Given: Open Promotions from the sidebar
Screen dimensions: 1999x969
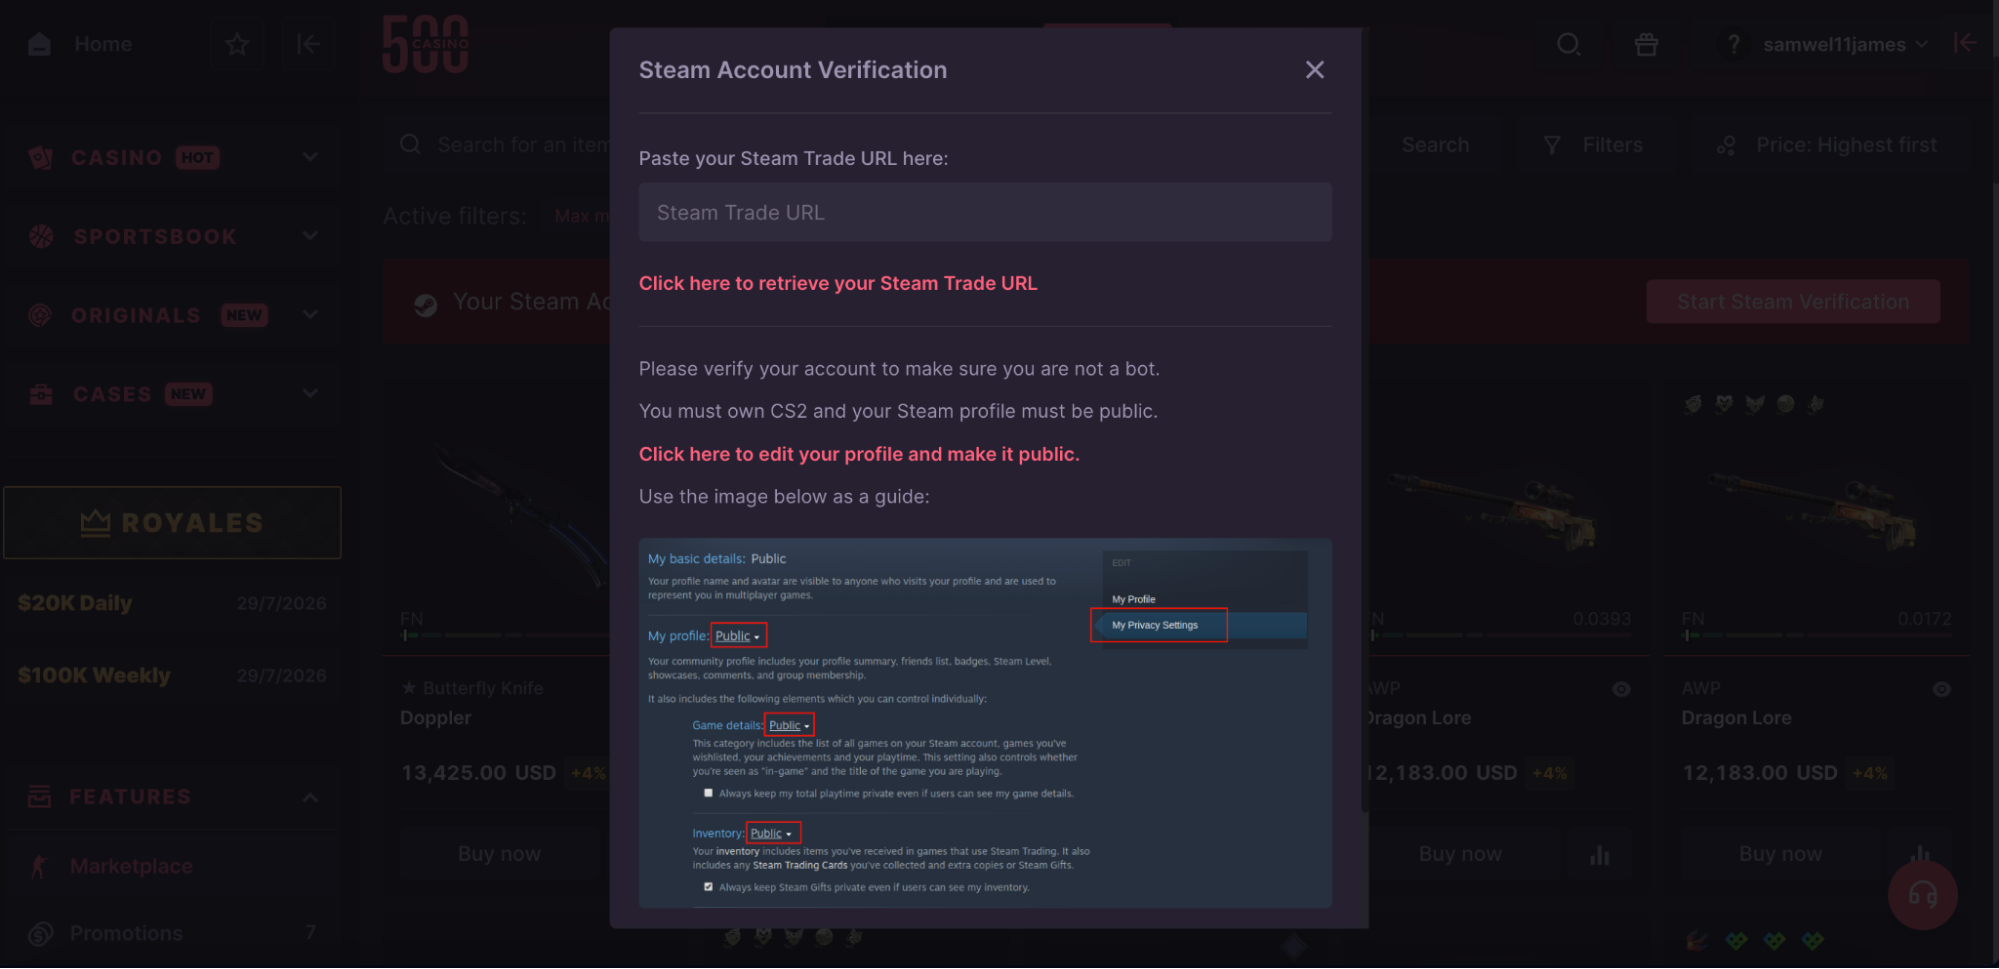Looking at the screenshot, I should tap(126, 933).
